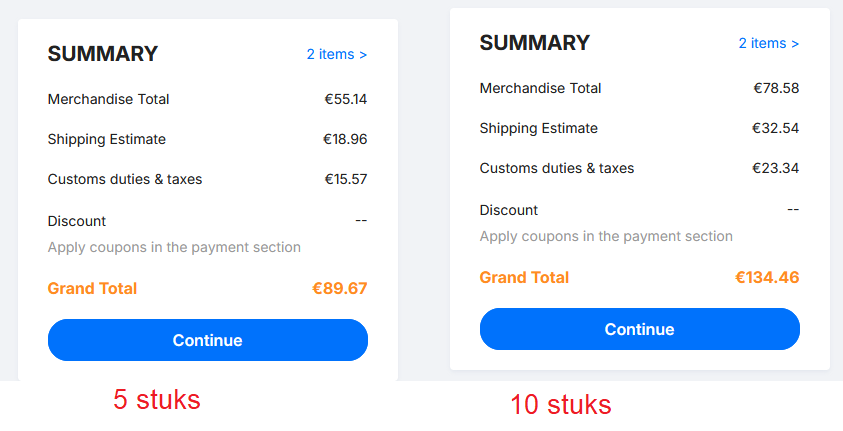The height and width of the screenshot is (431, 843).
Task: Click the SUMMARY heading above €55.14
Action: (x=103, y=54)
